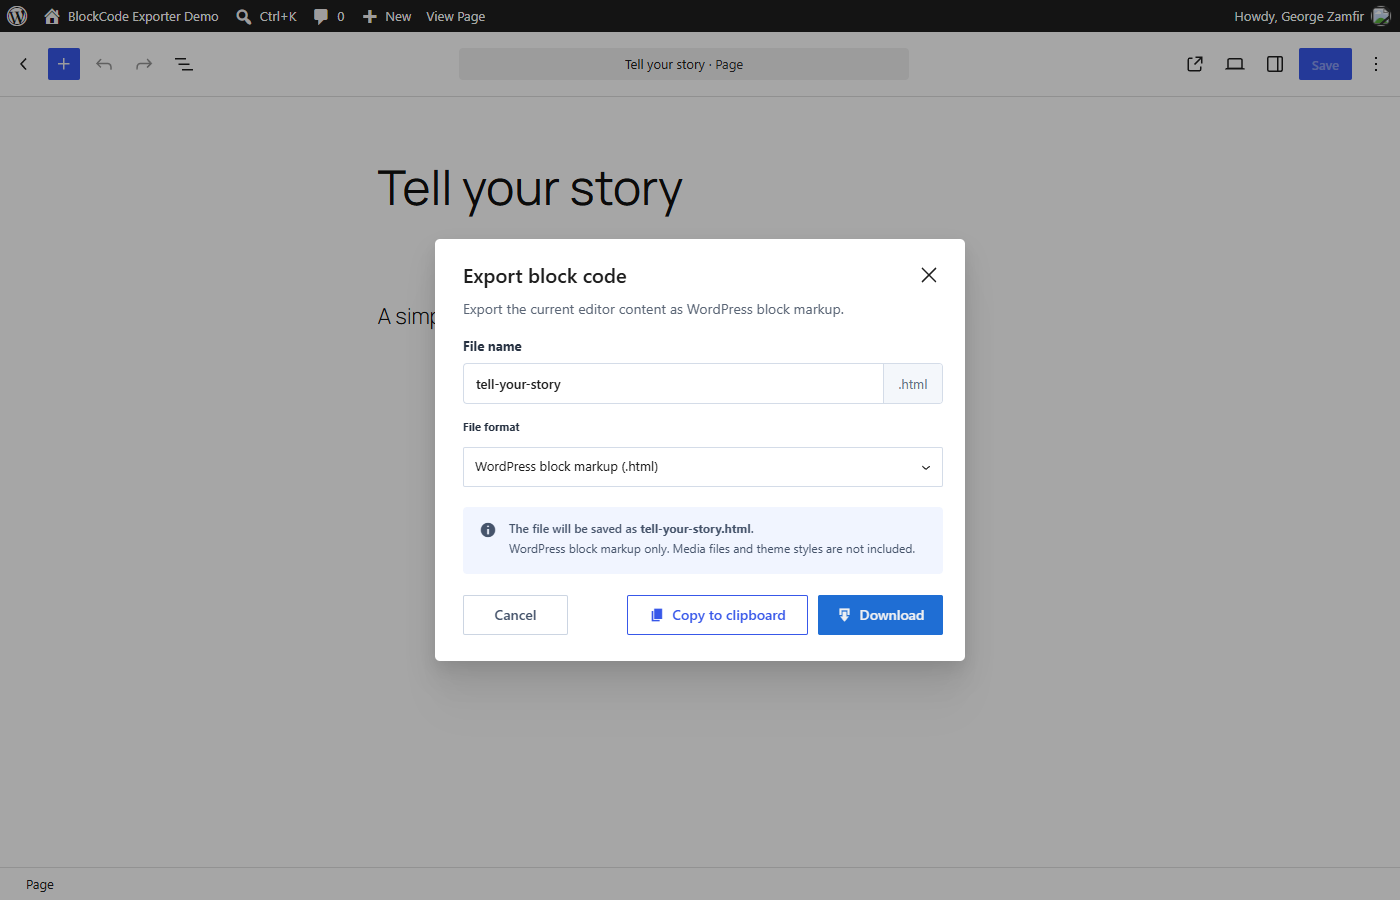
Task: Open the Tell your story command bar
Action: [684, 64]
